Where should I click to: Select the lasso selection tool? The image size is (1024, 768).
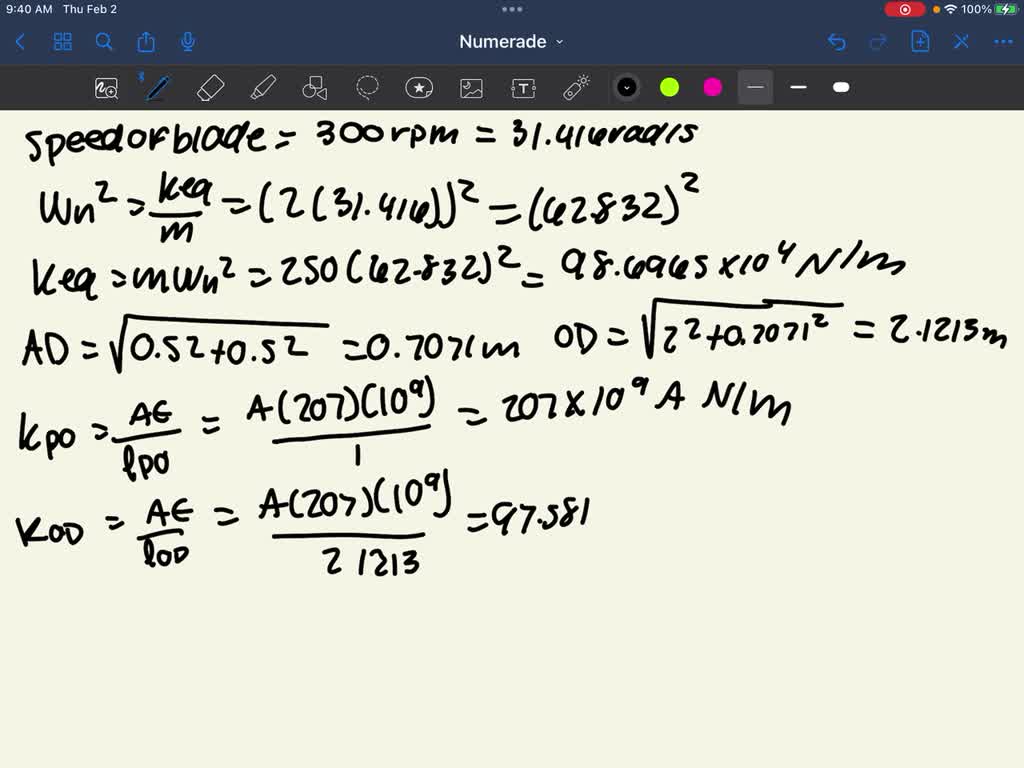(x=367, y=88)
